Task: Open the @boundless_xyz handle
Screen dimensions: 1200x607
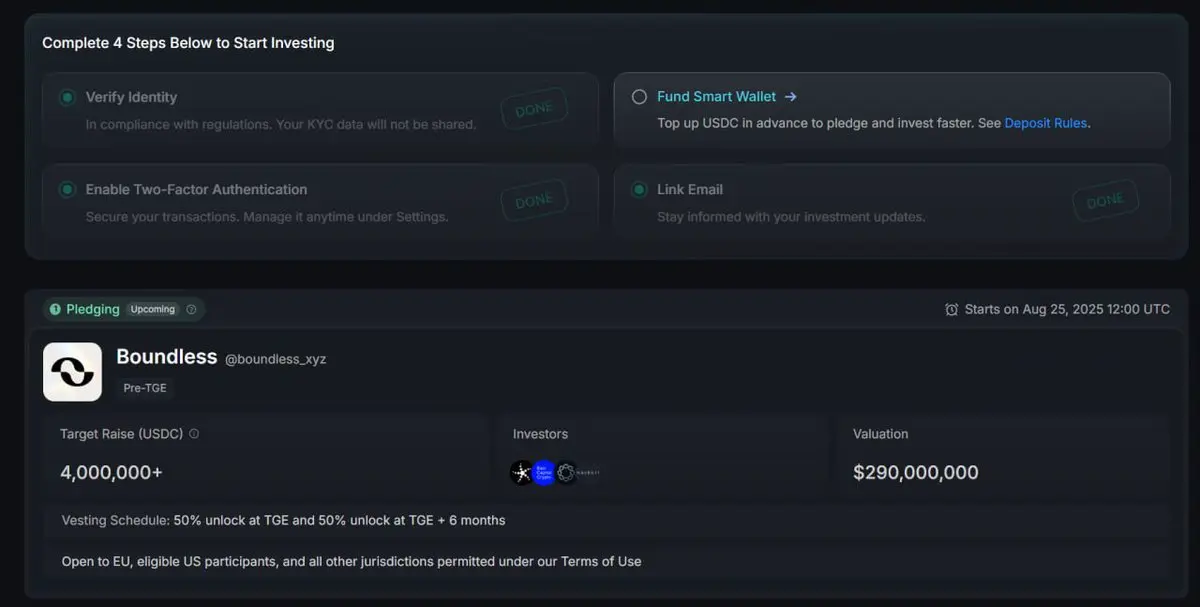Action: point(275,359)
